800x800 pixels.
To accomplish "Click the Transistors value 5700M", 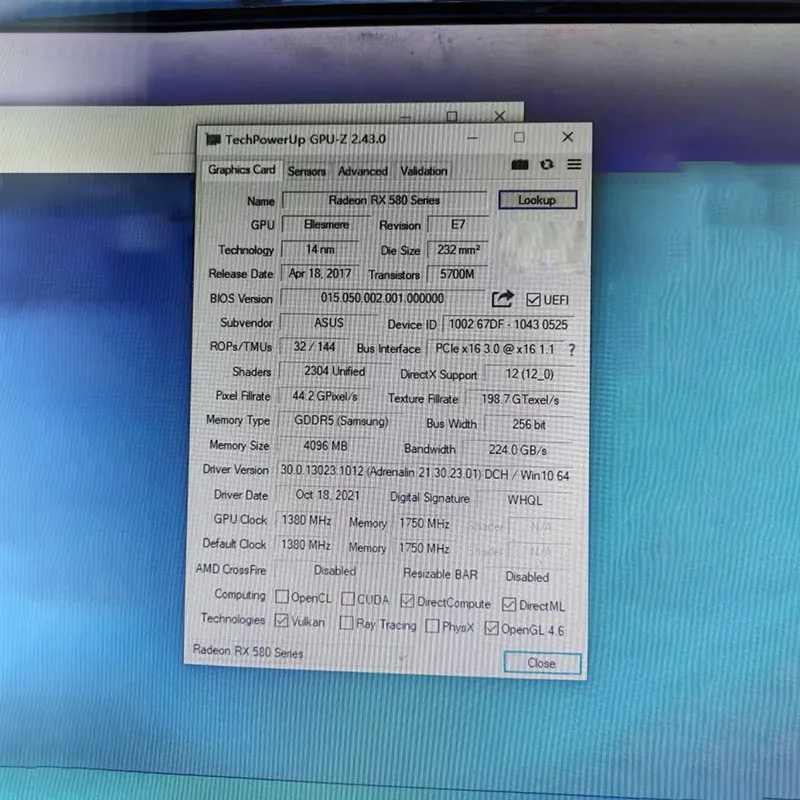I will coord(457,274).
